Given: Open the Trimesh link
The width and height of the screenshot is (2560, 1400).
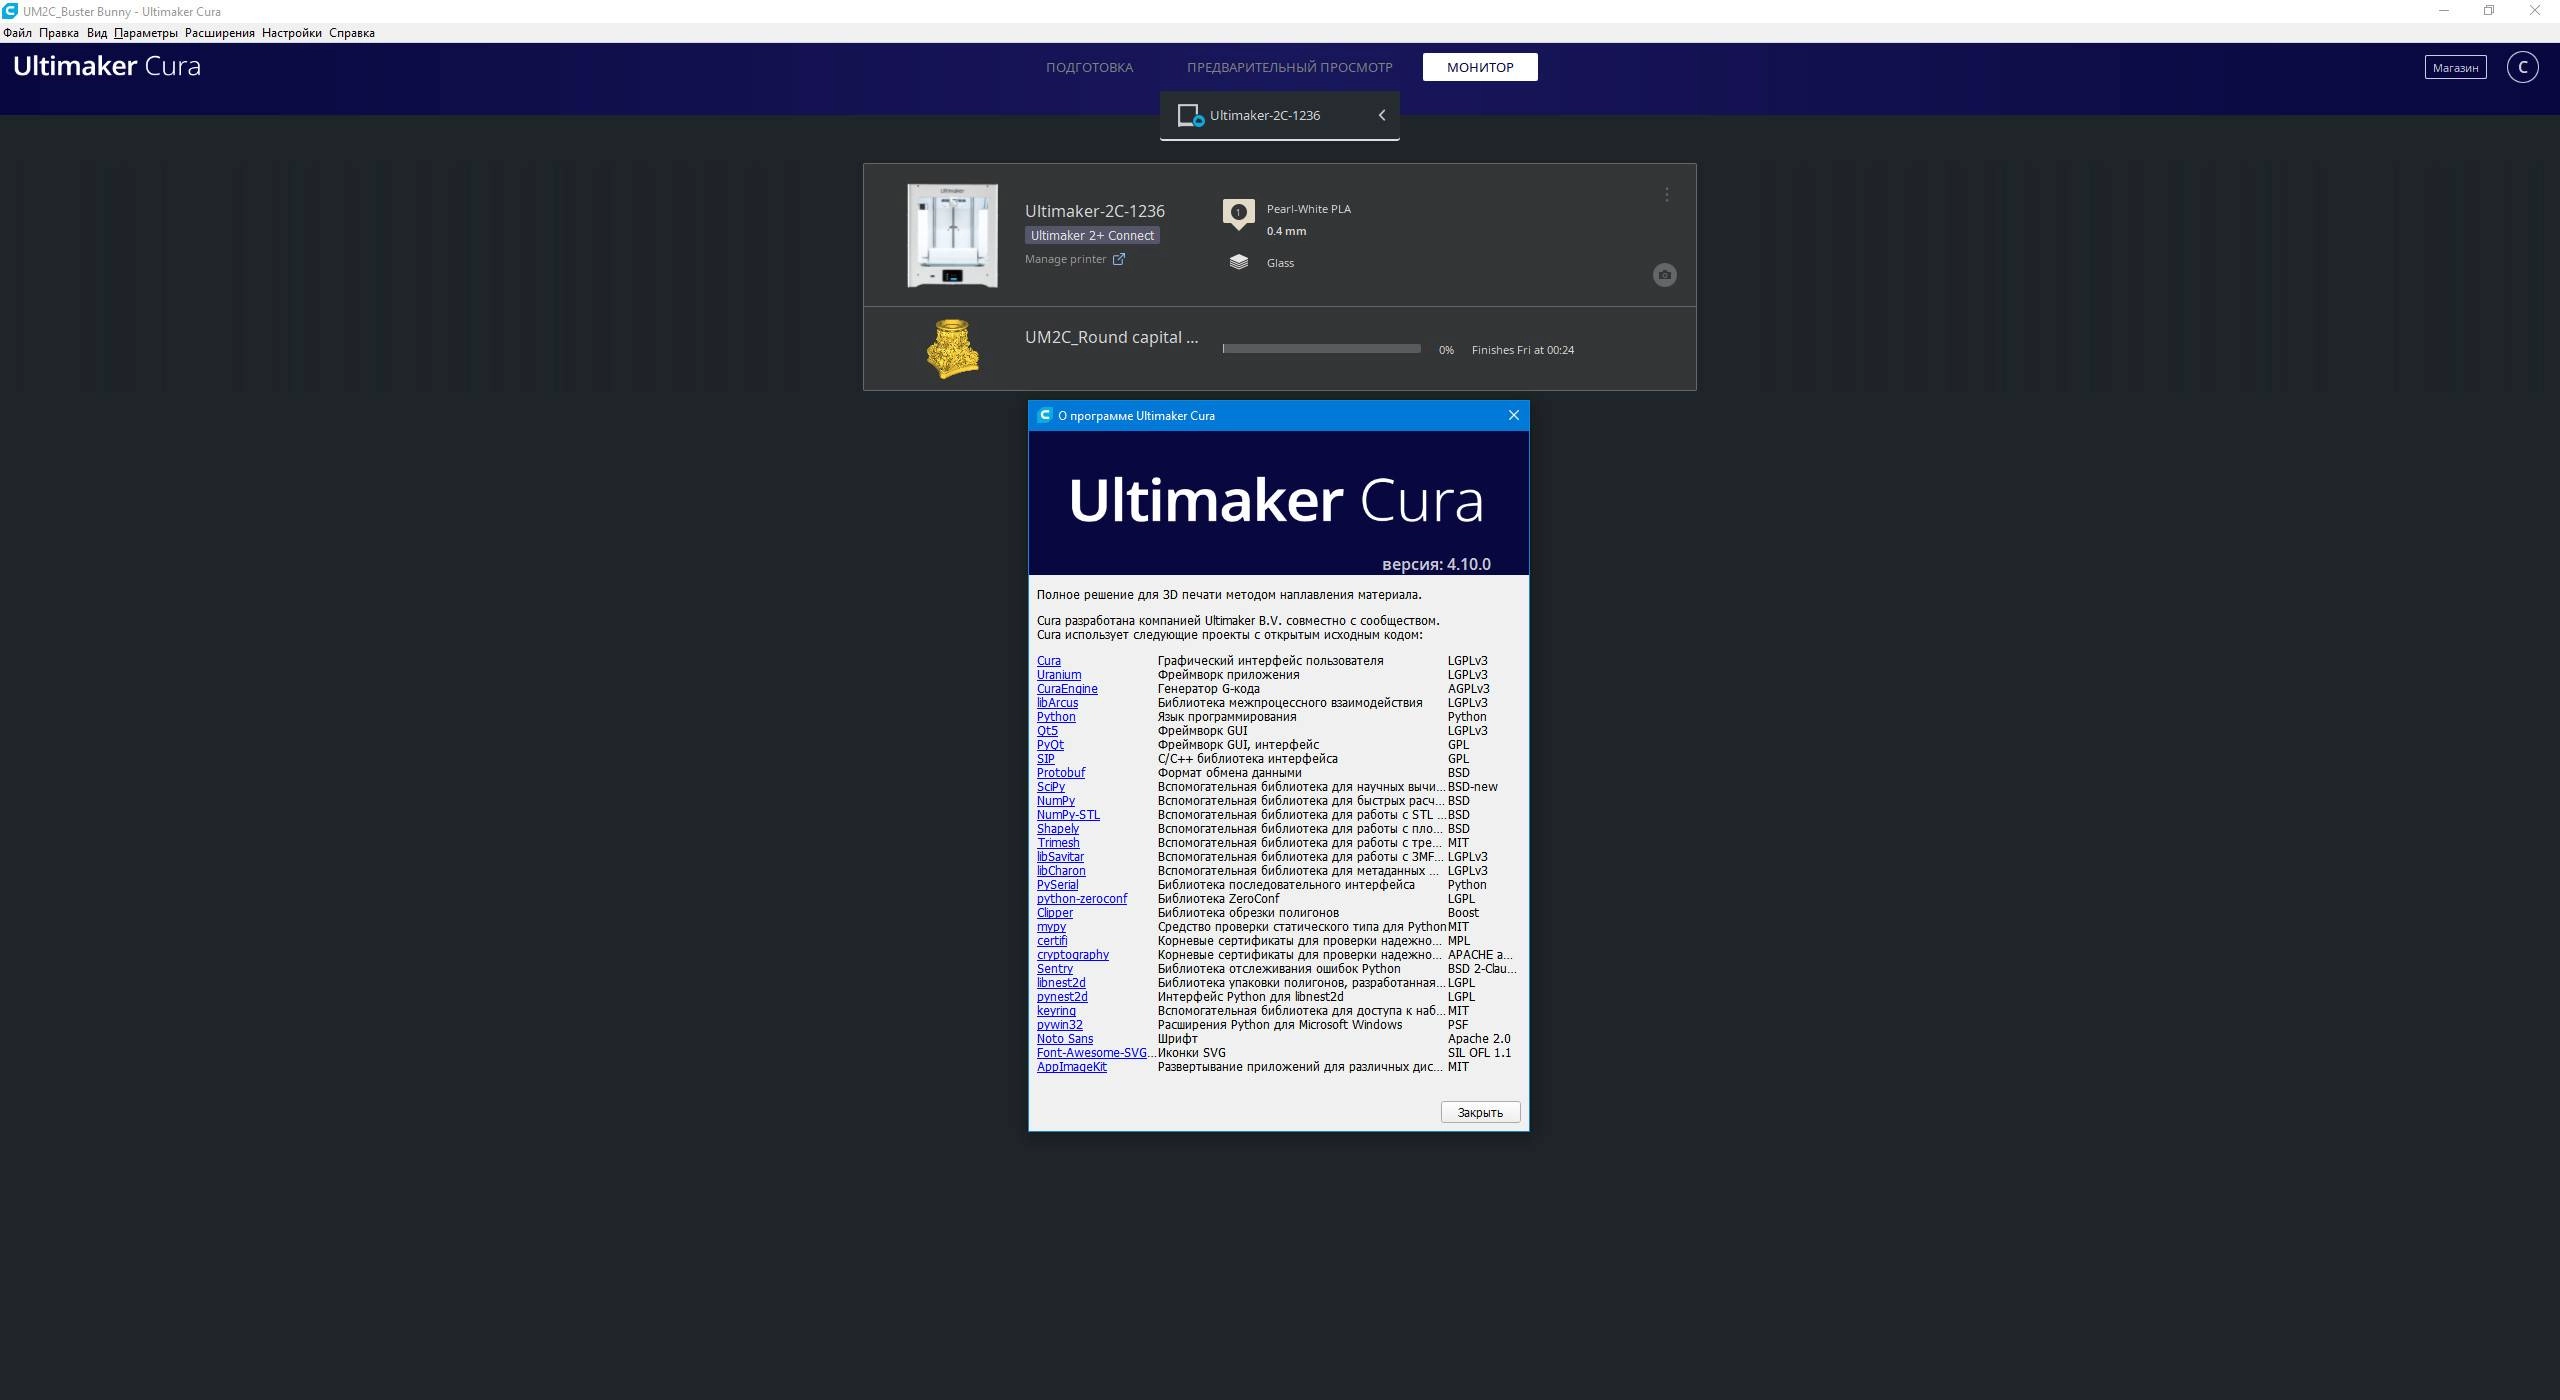Looking at the screenshot, I should (1058, 843).
